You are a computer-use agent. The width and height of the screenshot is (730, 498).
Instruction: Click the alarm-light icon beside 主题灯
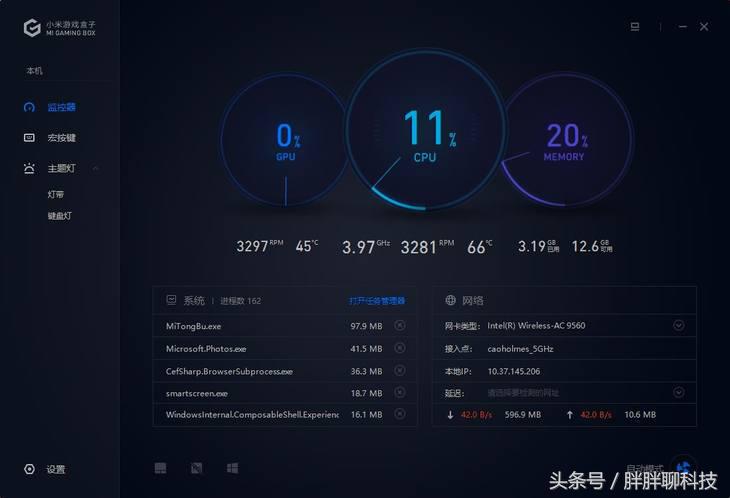[29, 168]
